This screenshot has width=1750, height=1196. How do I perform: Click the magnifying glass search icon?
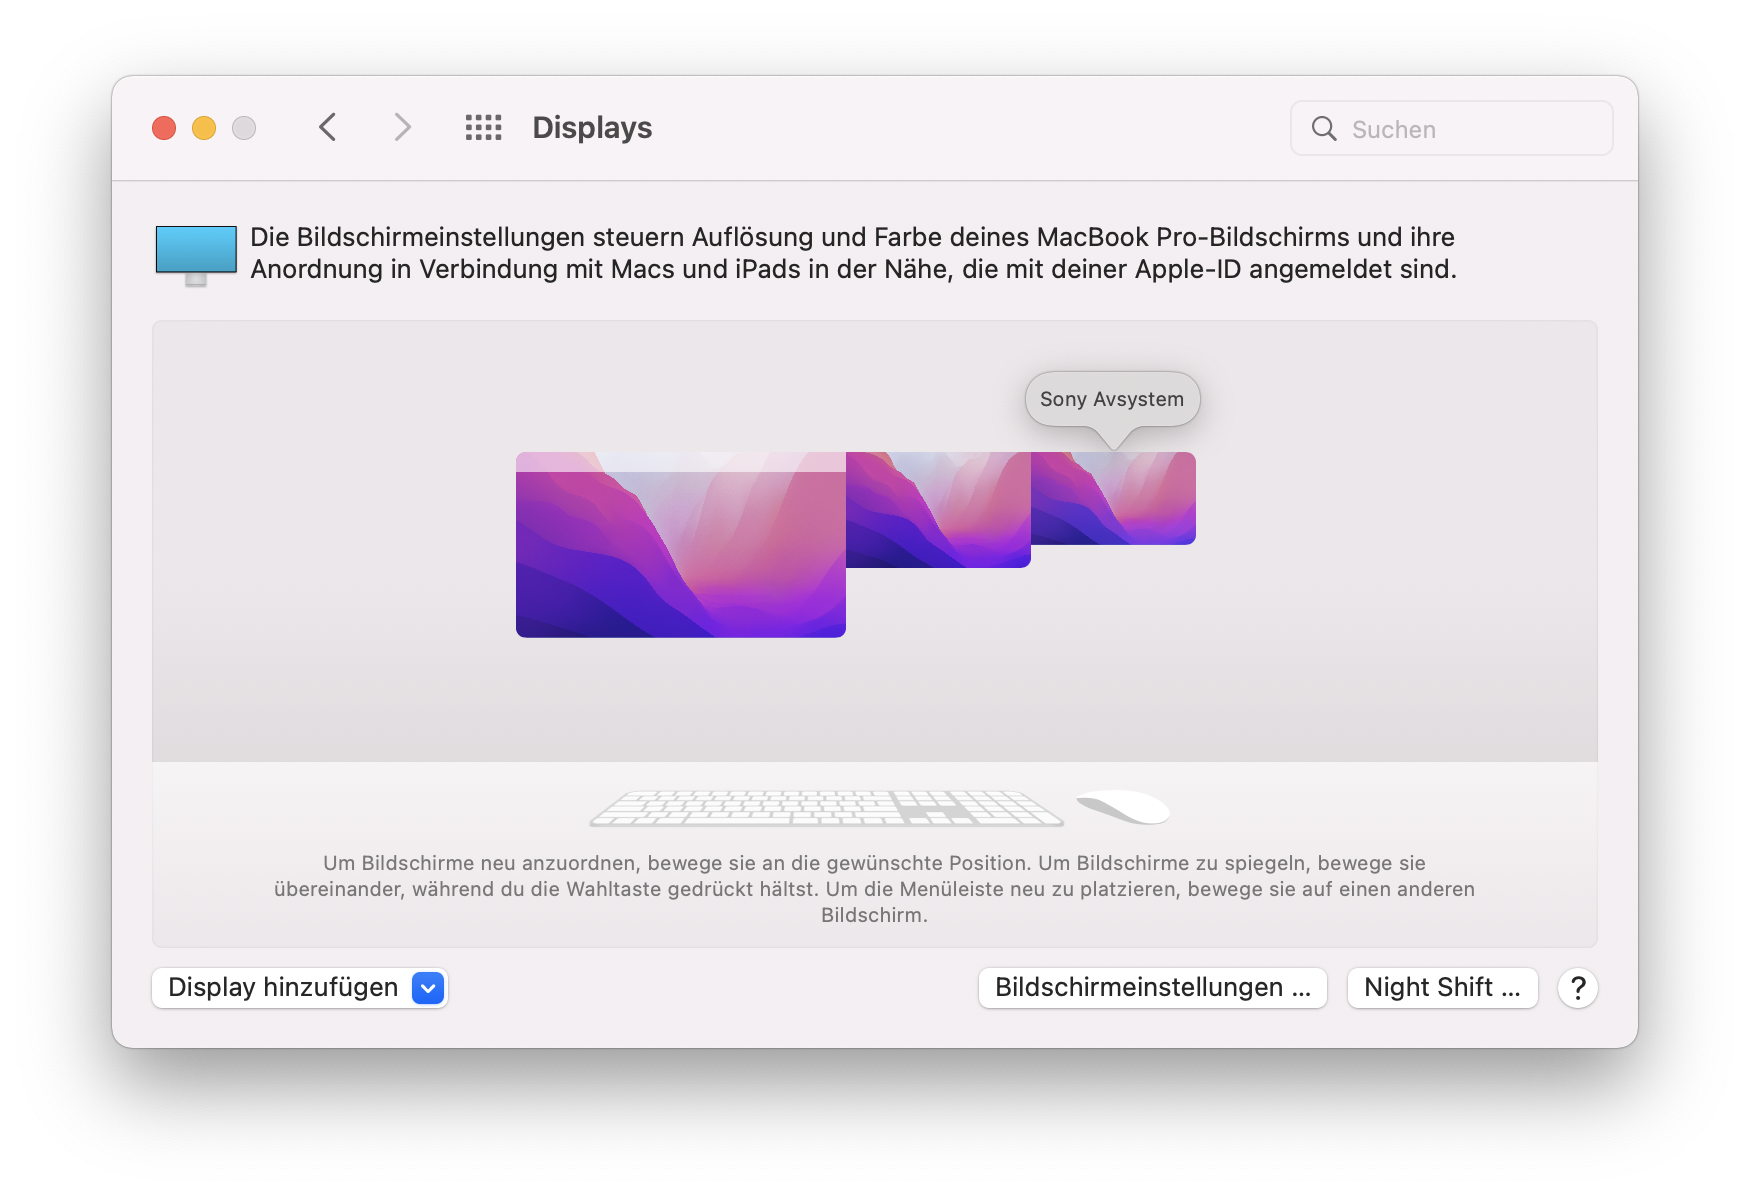[x=1323, y=129]
